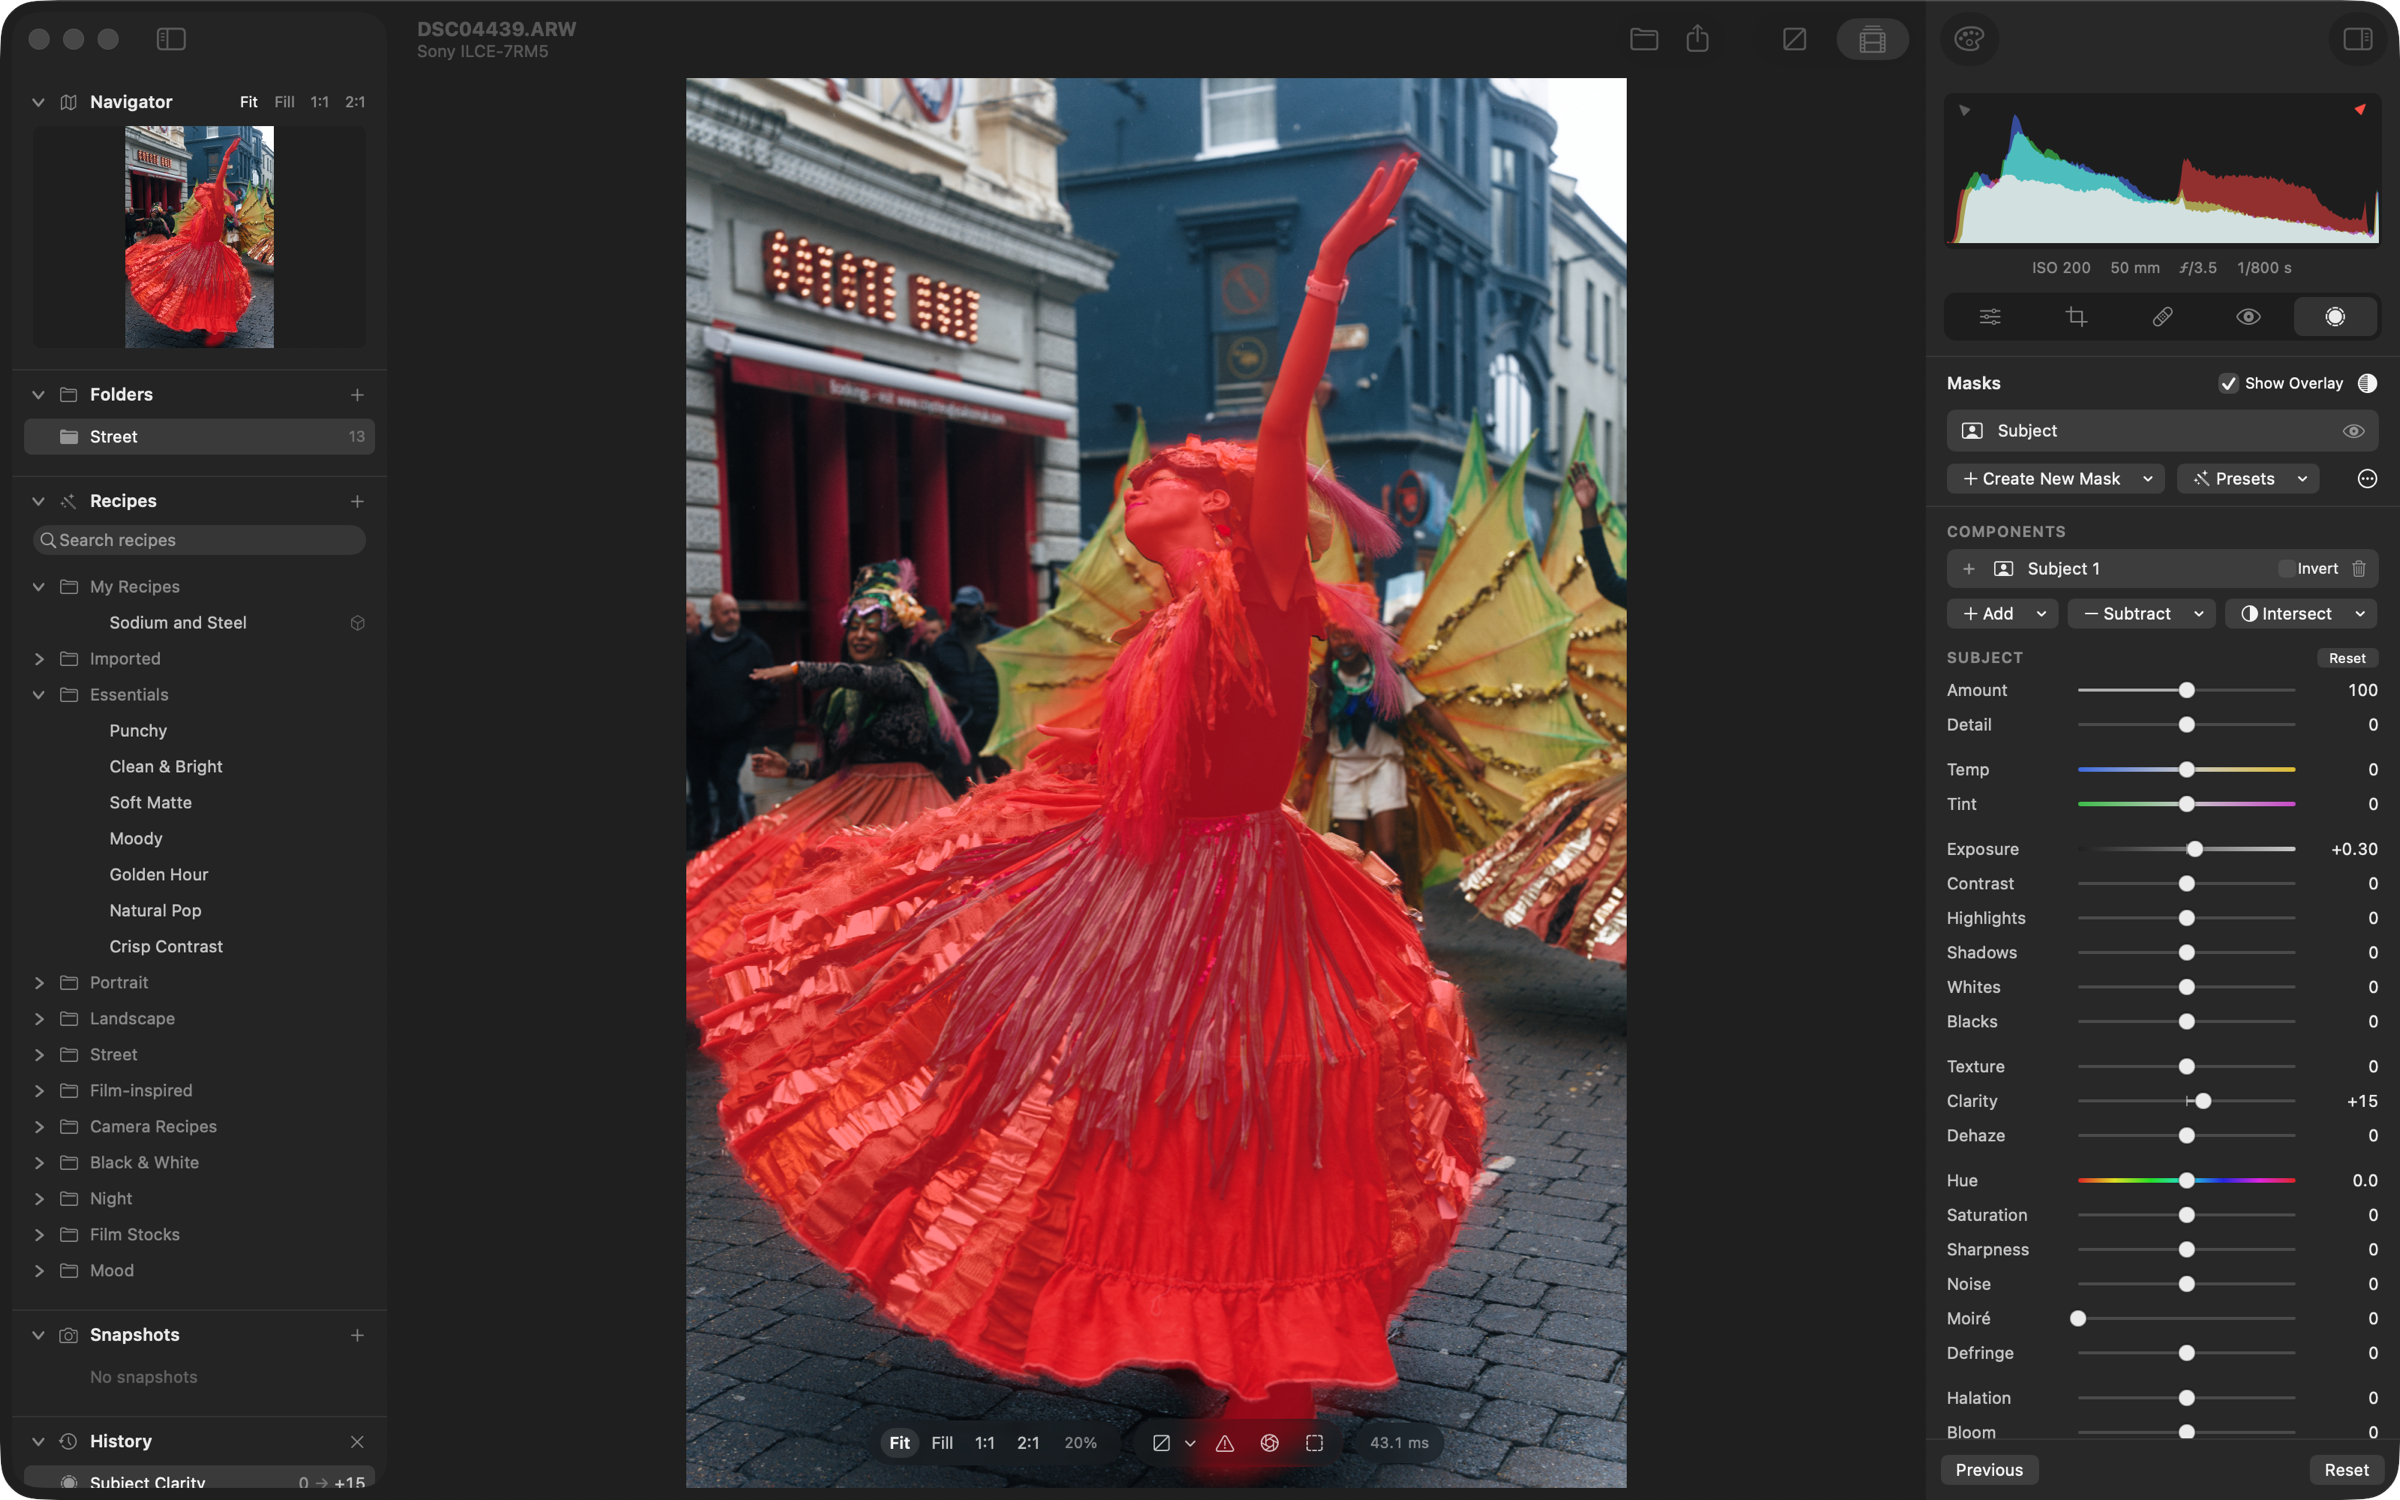Select the Street folder row
Viewport: 2400px width, 1500px height.
pos(199,437)
